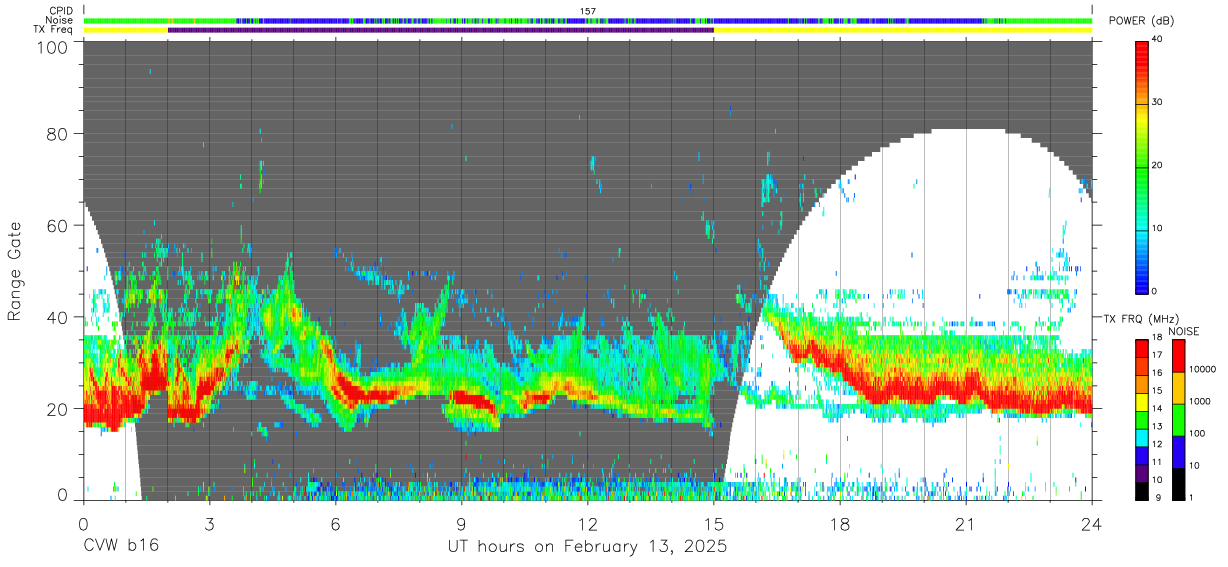Click the NOISE legend title
Viewport: 1228px width, 567px height.
click(x=1183, y=331)
